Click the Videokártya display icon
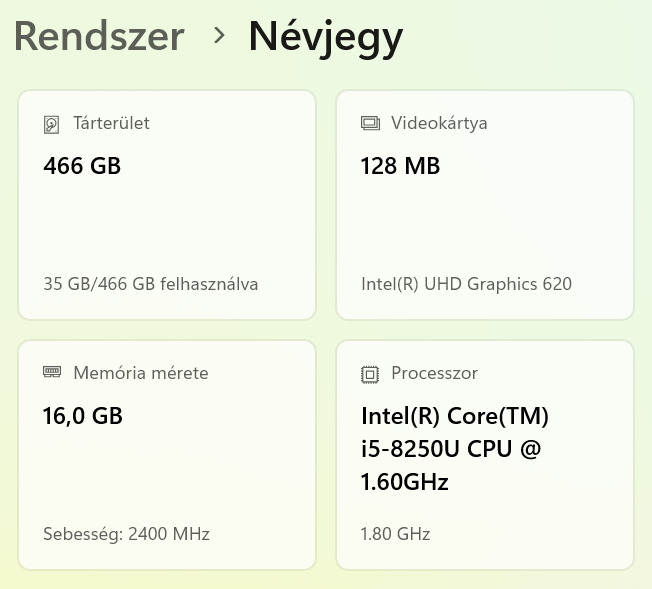The image size is (652, 589). pyautogui.click(x=370, y=124)
